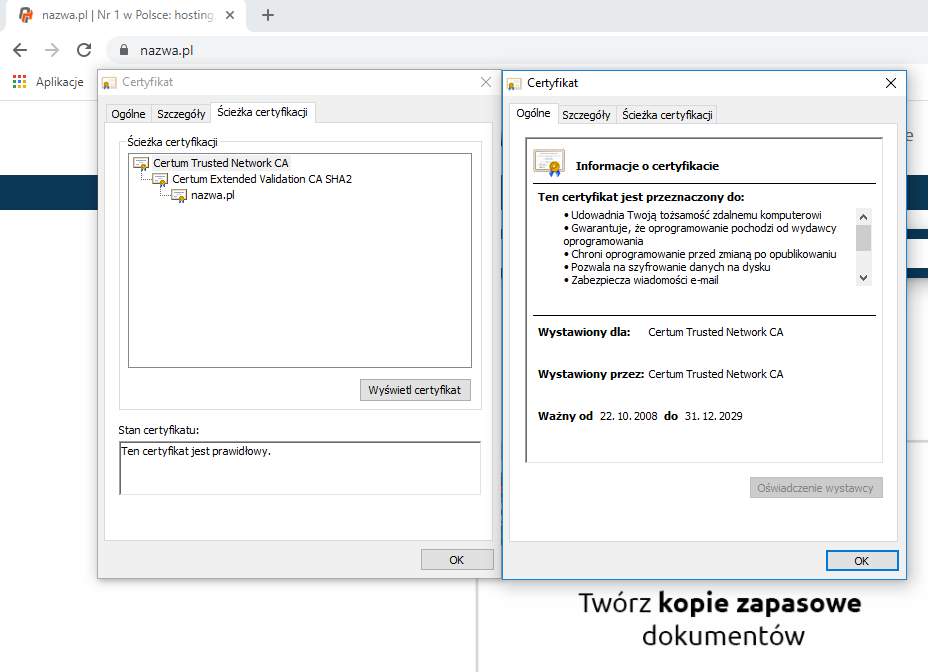Viewport: 928px width, 672px height.
Task: Click the certificate badge icon beside Informacje o certyfikacie
Action: (549, 163)
